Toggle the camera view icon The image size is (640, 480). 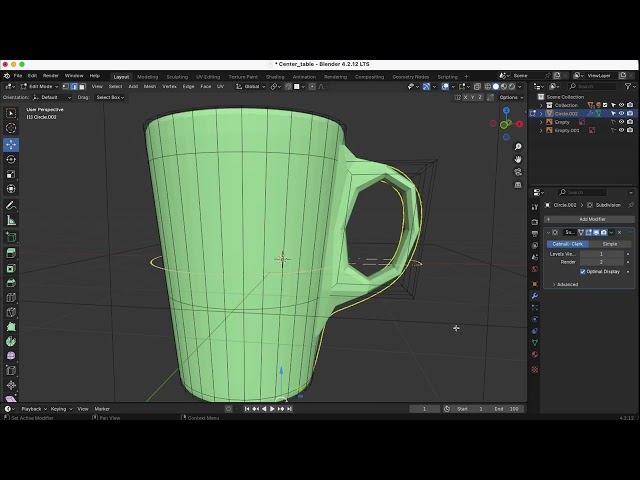[x=518, y=172]
